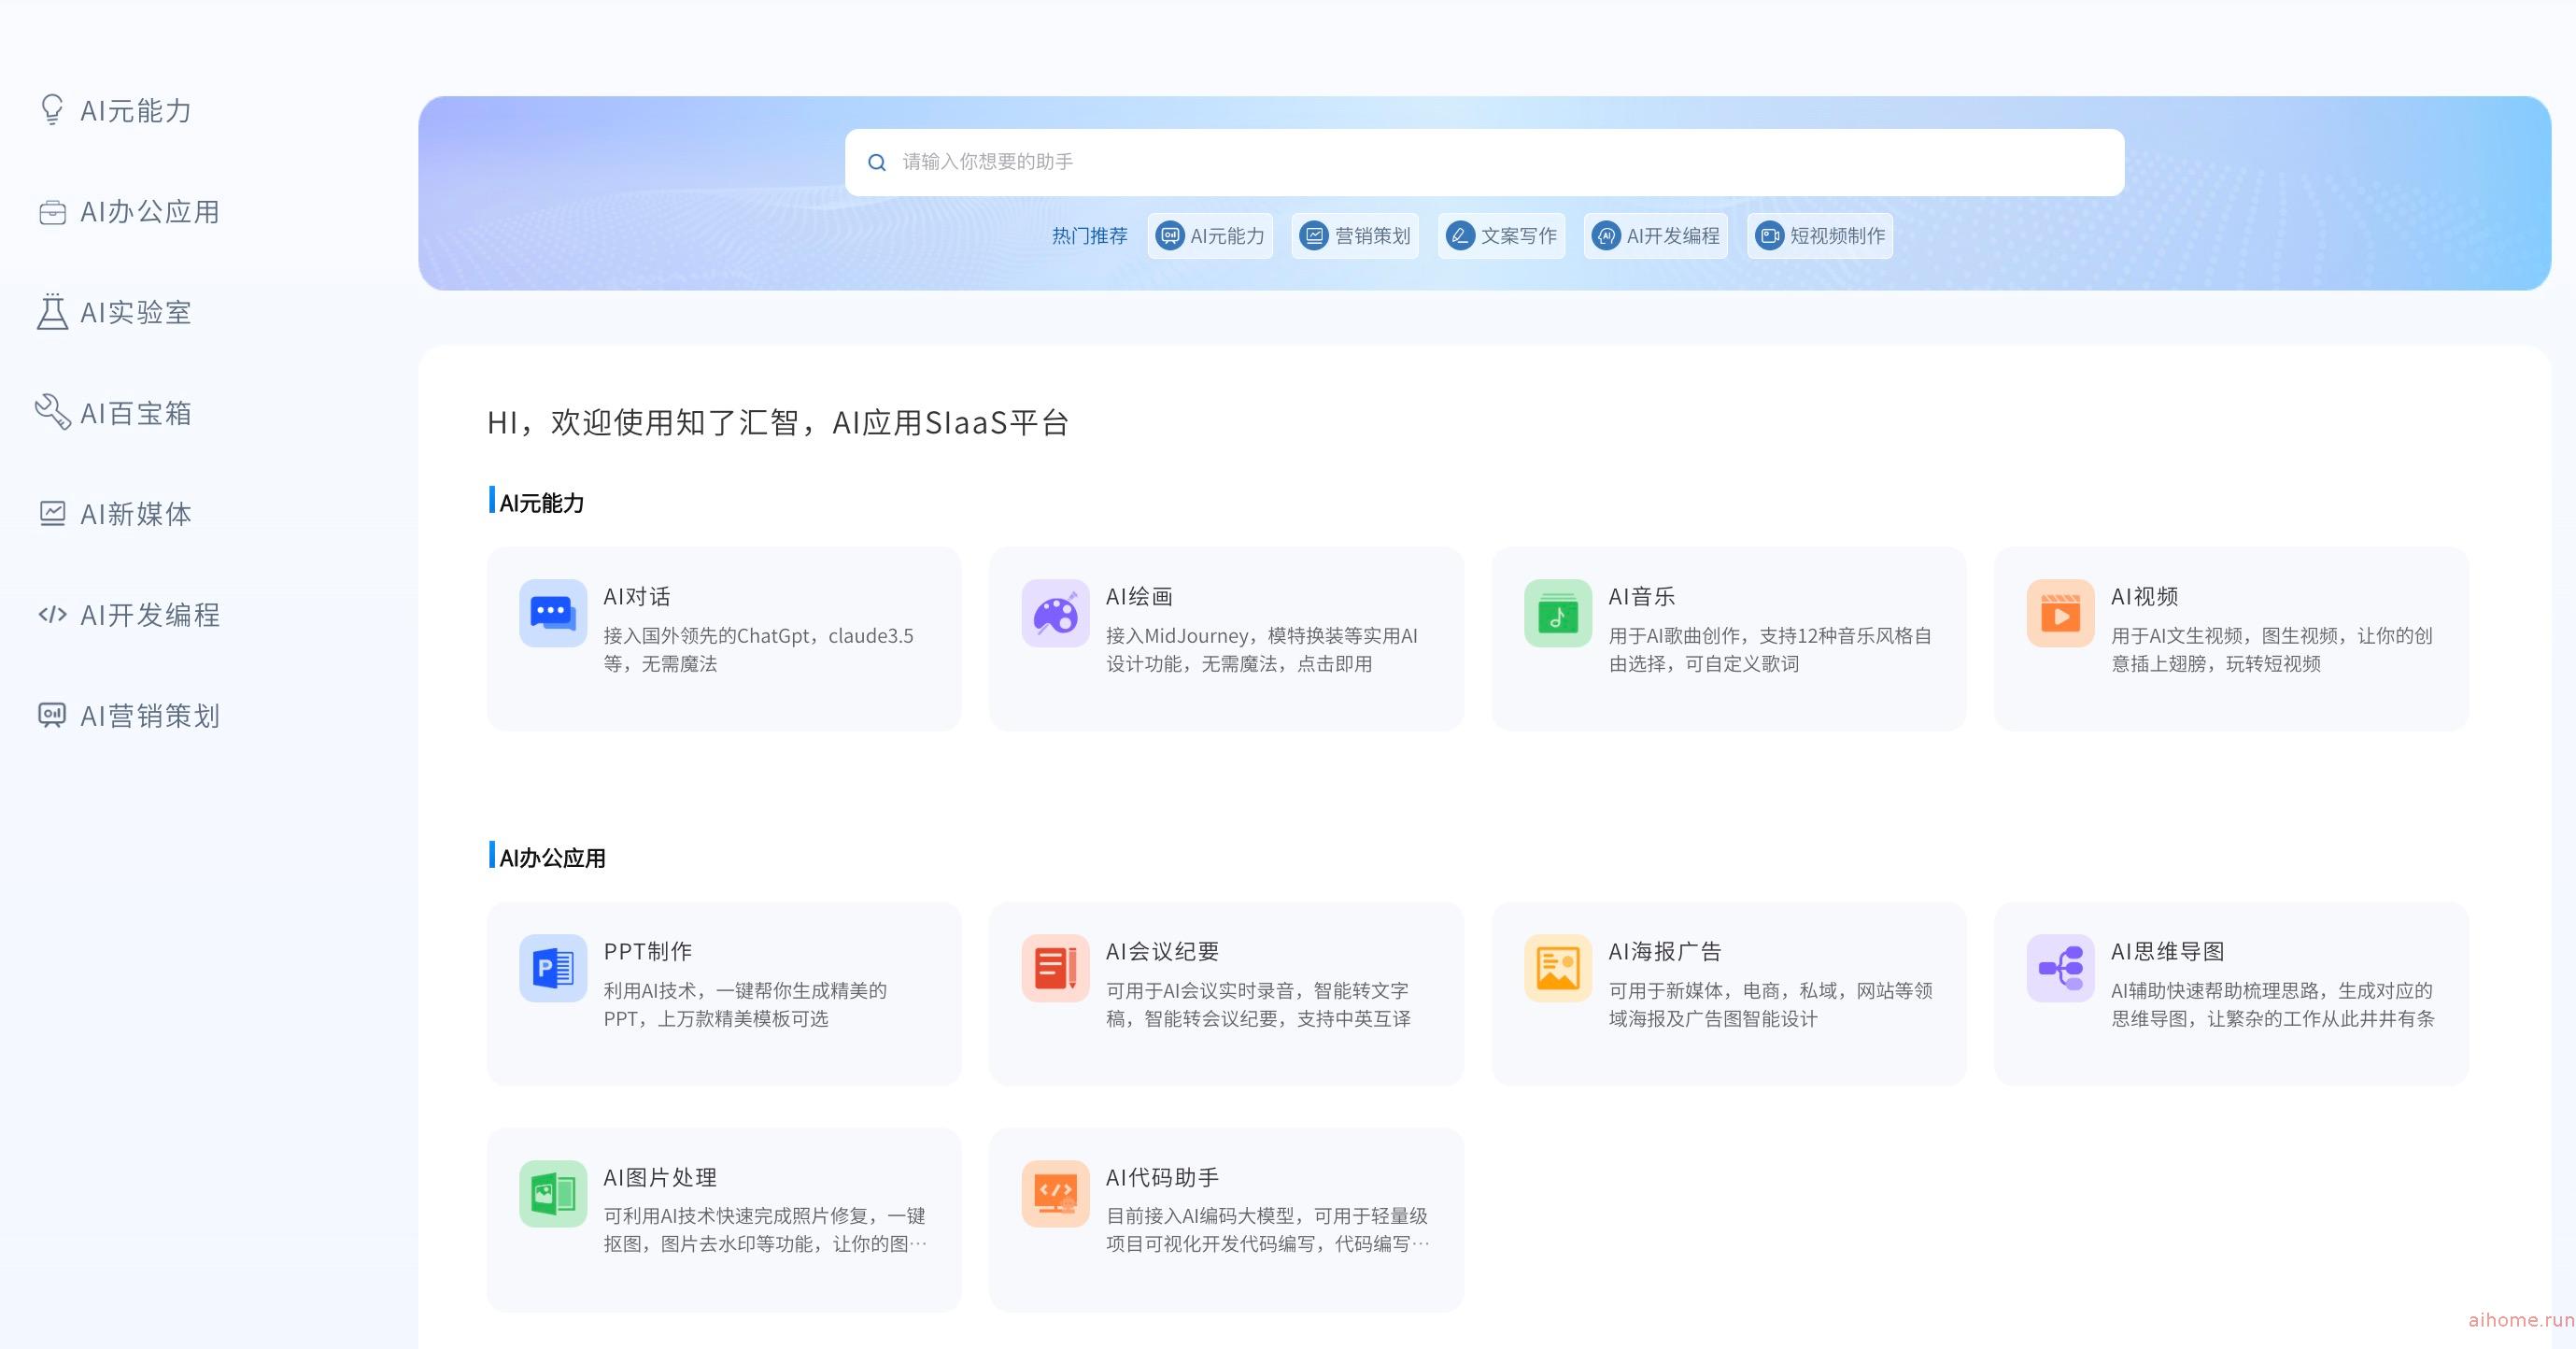Open the PPT制作 card title

point(648,952)
